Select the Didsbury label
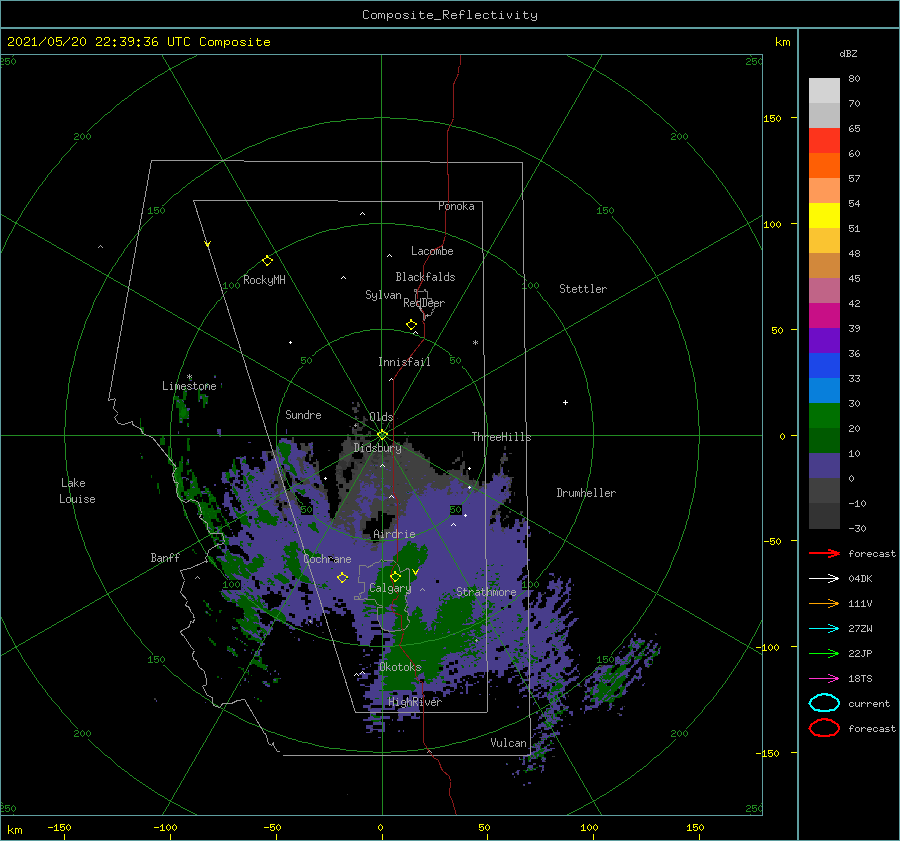Image resolution: width=900 pixels, height=841 pixels. pos(378,448)
